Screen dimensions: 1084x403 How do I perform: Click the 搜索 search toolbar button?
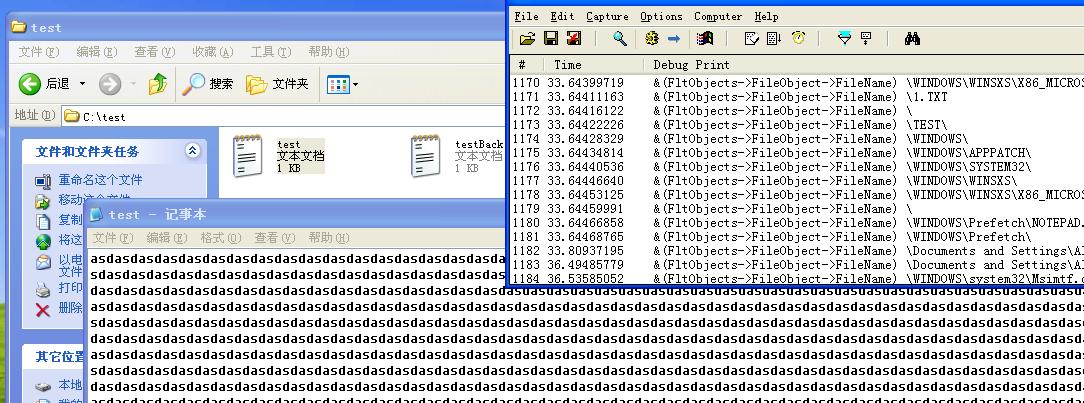click(x=208, y=84)
